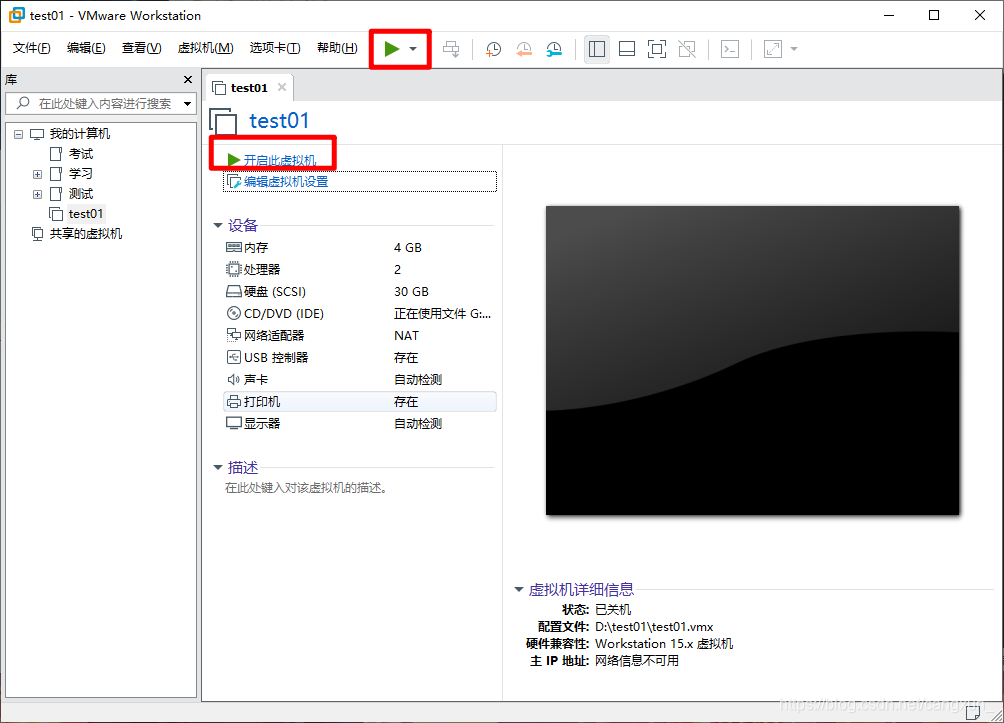Select the 内存 device row
The height and width of the screenshot is (723, 1004).
point(360,248)
